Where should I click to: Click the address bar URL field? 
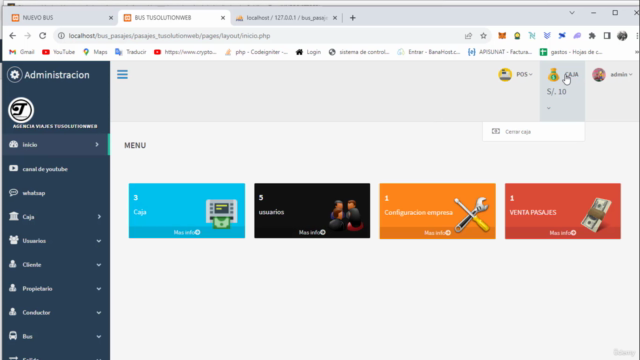coord(261,36)
